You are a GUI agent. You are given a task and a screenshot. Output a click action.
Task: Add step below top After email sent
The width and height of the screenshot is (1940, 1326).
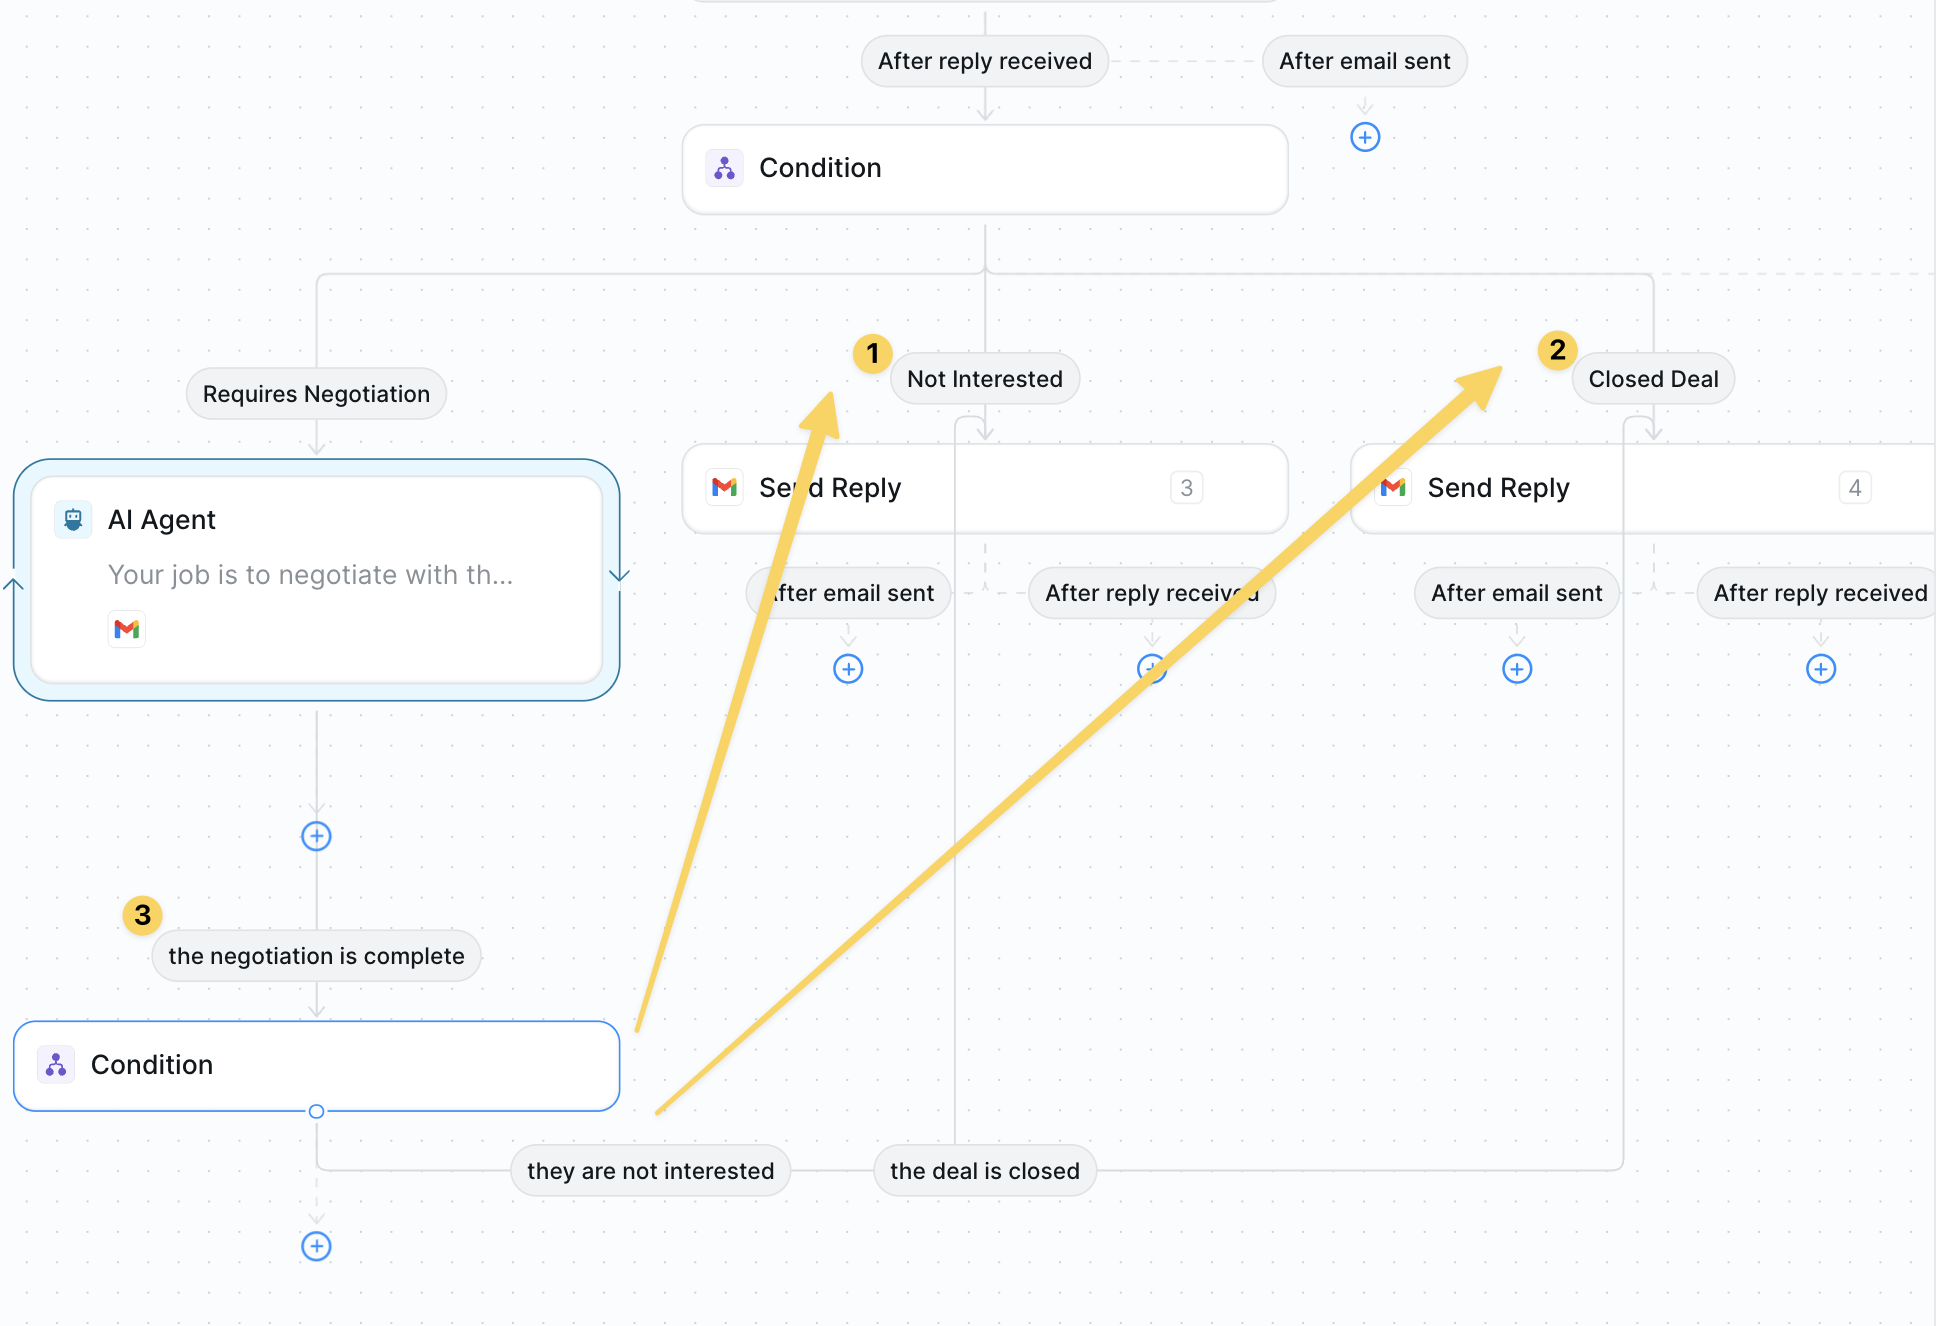(1365, 137)
